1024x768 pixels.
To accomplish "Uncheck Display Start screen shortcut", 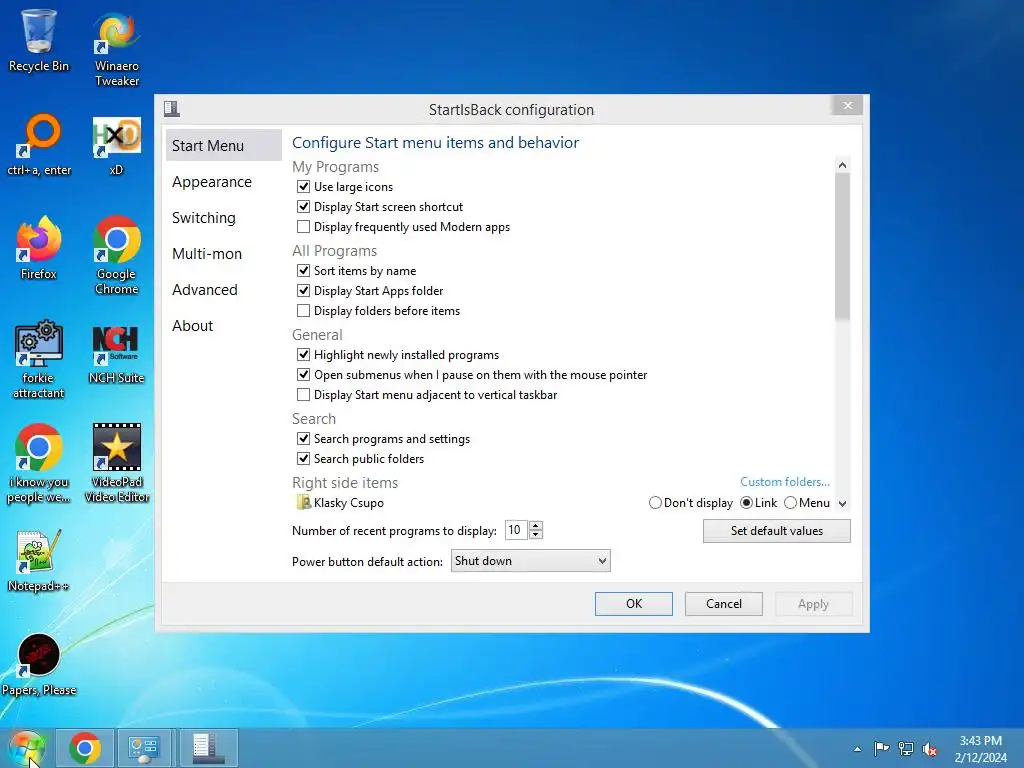I will pyautogui.click(x=303, y=206).
